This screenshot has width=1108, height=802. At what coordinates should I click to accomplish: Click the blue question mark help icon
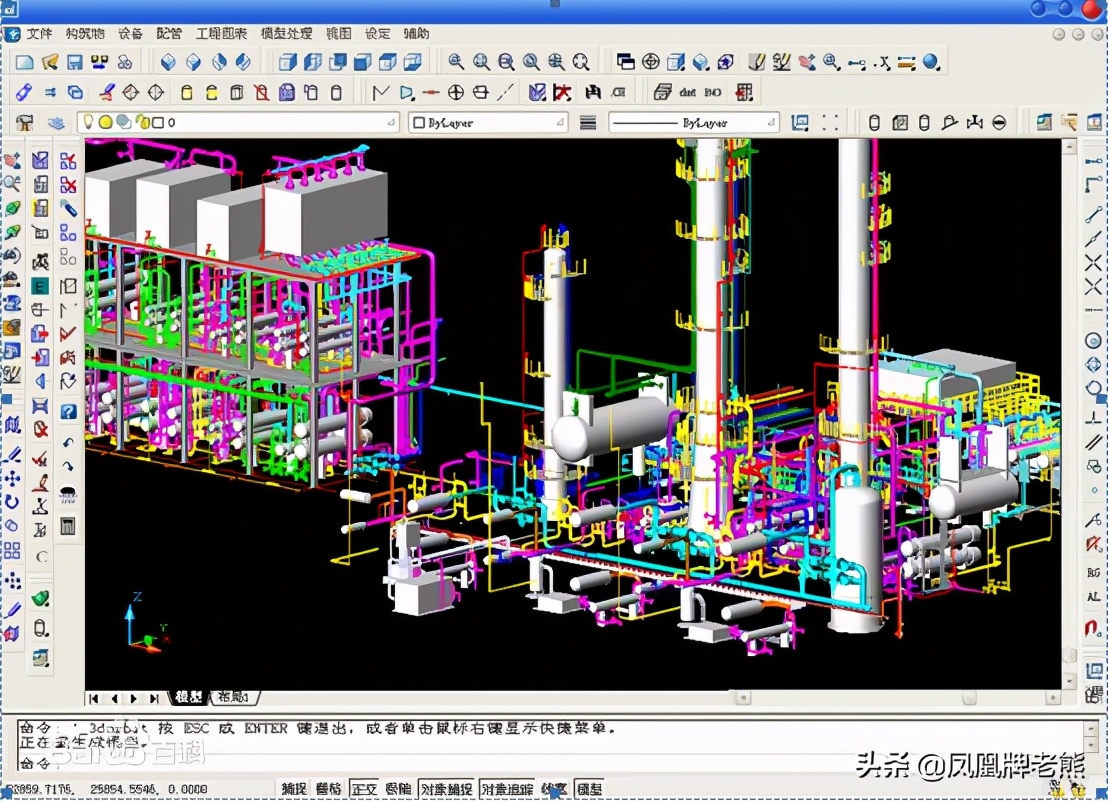coord(68,411)
